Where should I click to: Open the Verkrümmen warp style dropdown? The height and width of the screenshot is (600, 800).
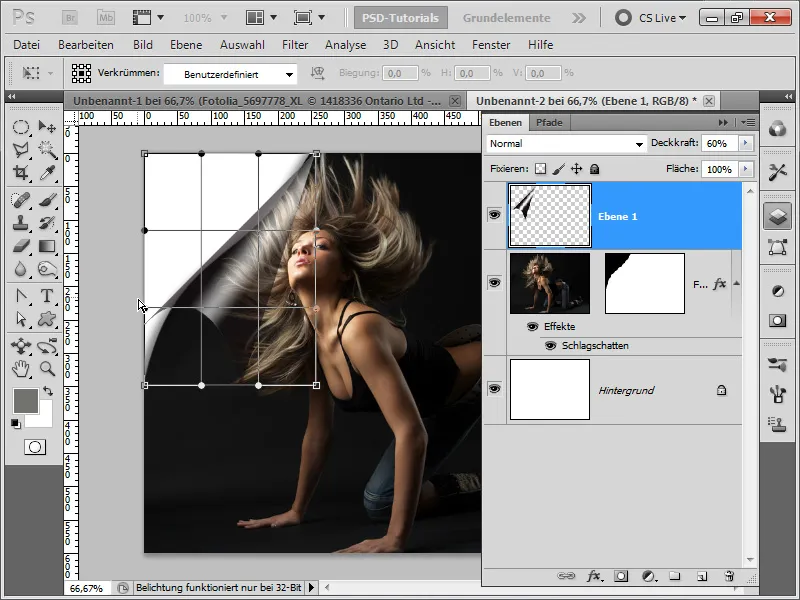[230, 74]
